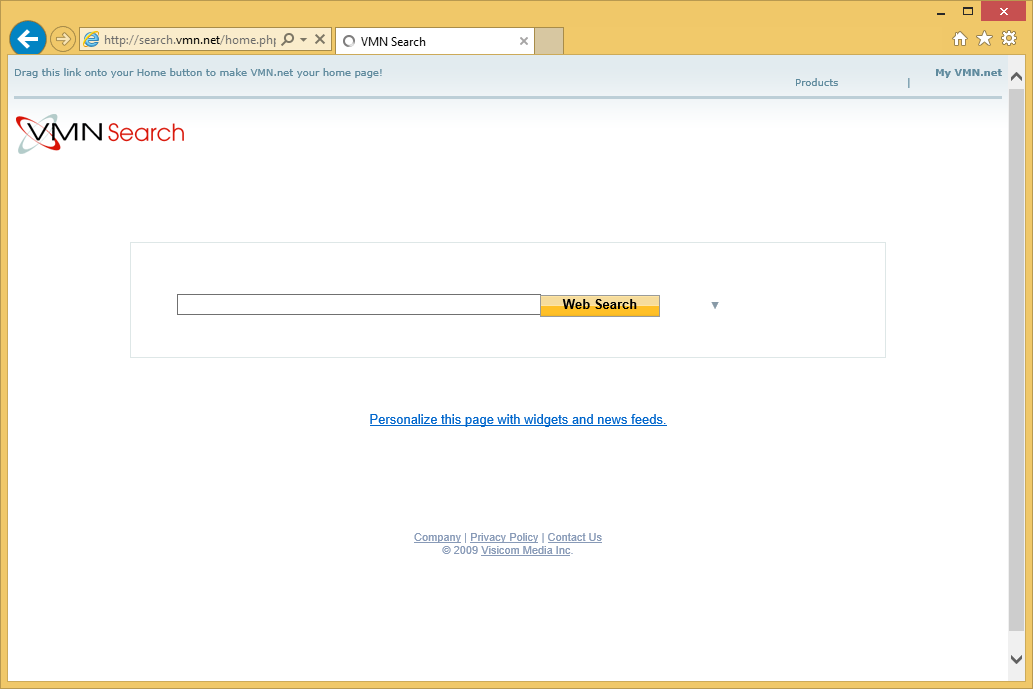Click the scrollbar down arrow

[1017, 659]
